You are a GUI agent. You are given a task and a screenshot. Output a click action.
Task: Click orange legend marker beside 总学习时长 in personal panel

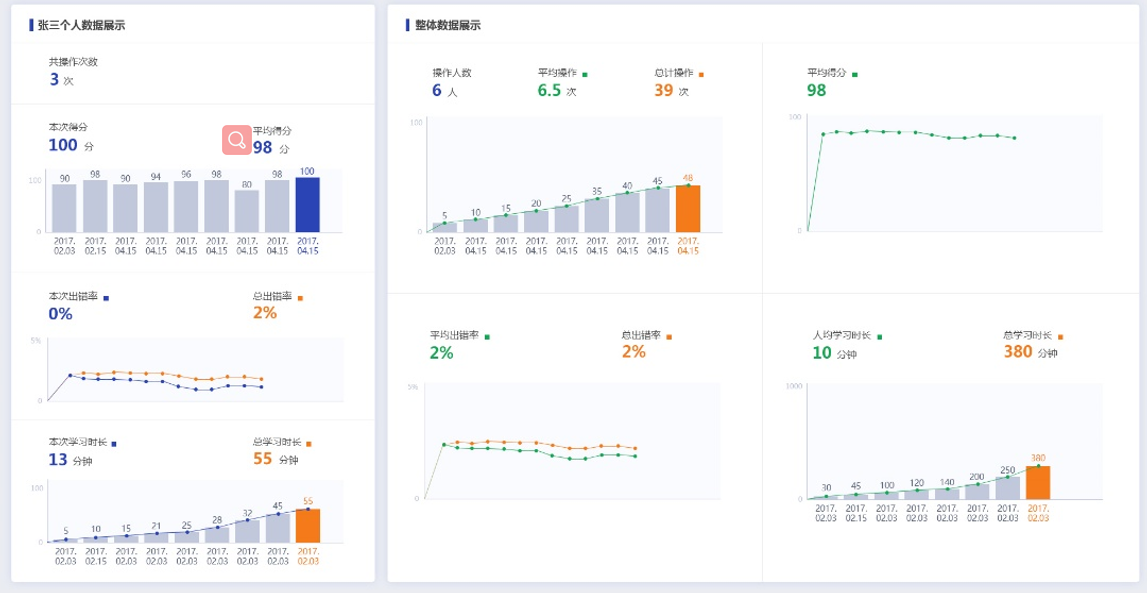[309, 443]
